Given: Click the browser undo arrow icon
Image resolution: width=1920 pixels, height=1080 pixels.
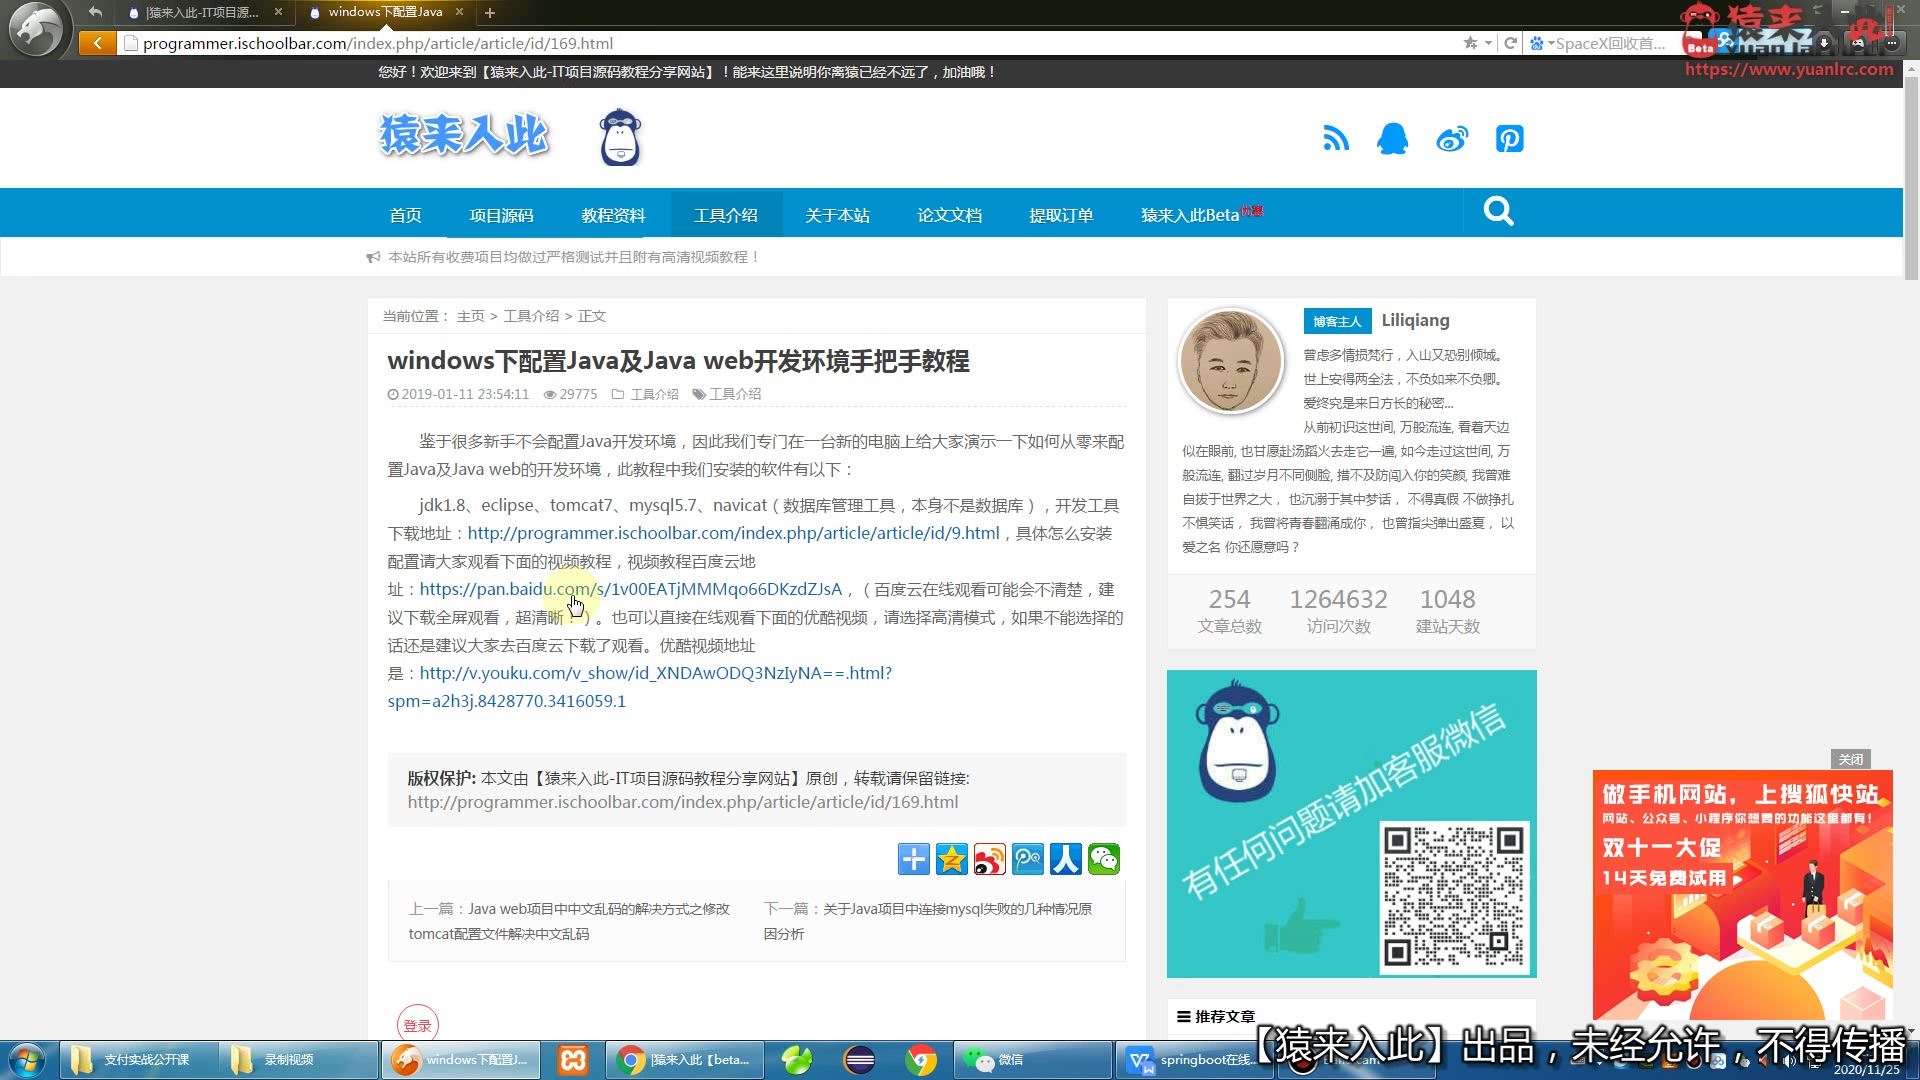Looking at the screenshot, I should [x=95, y=12].
